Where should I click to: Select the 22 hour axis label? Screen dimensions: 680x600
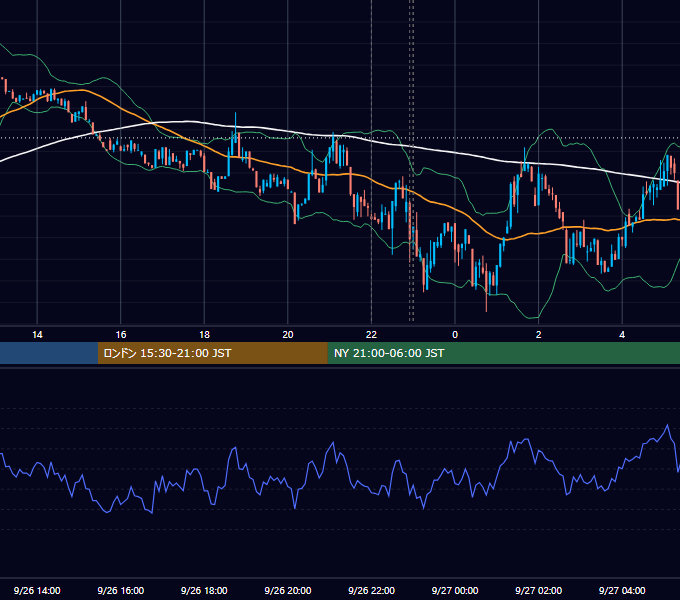pos(371,335)
